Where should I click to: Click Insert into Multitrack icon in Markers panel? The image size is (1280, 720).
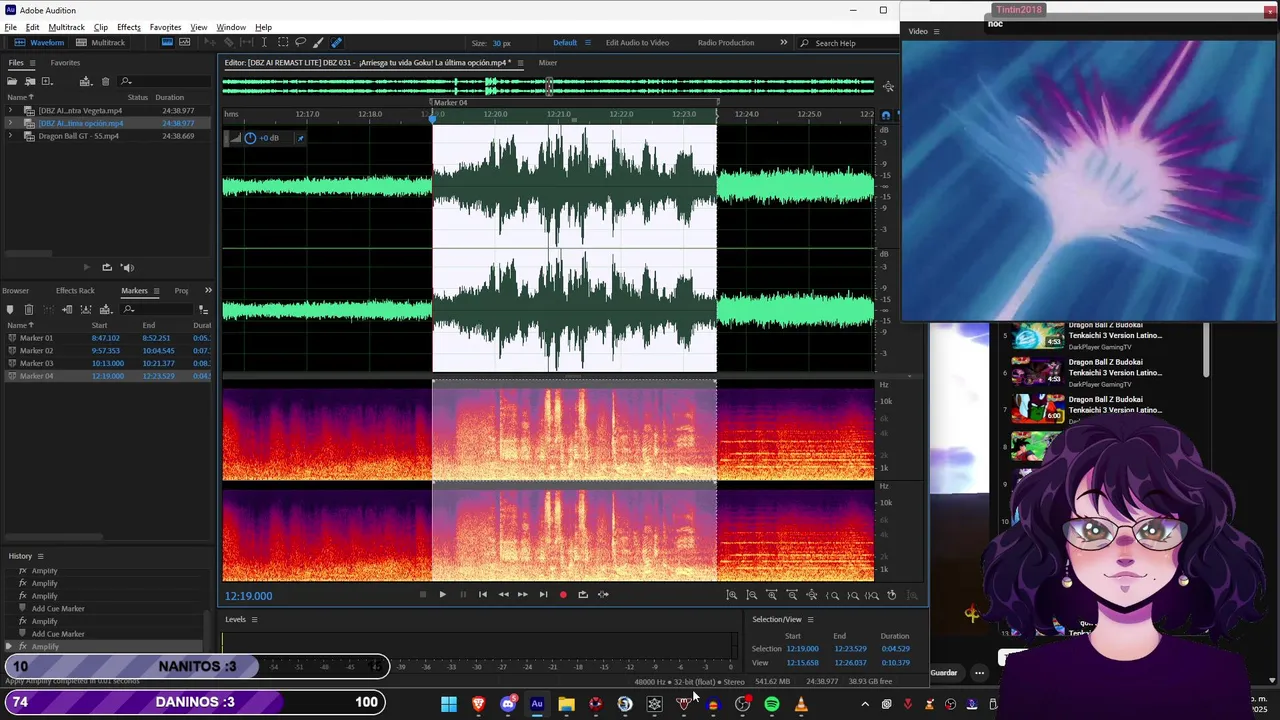point(105,310)
